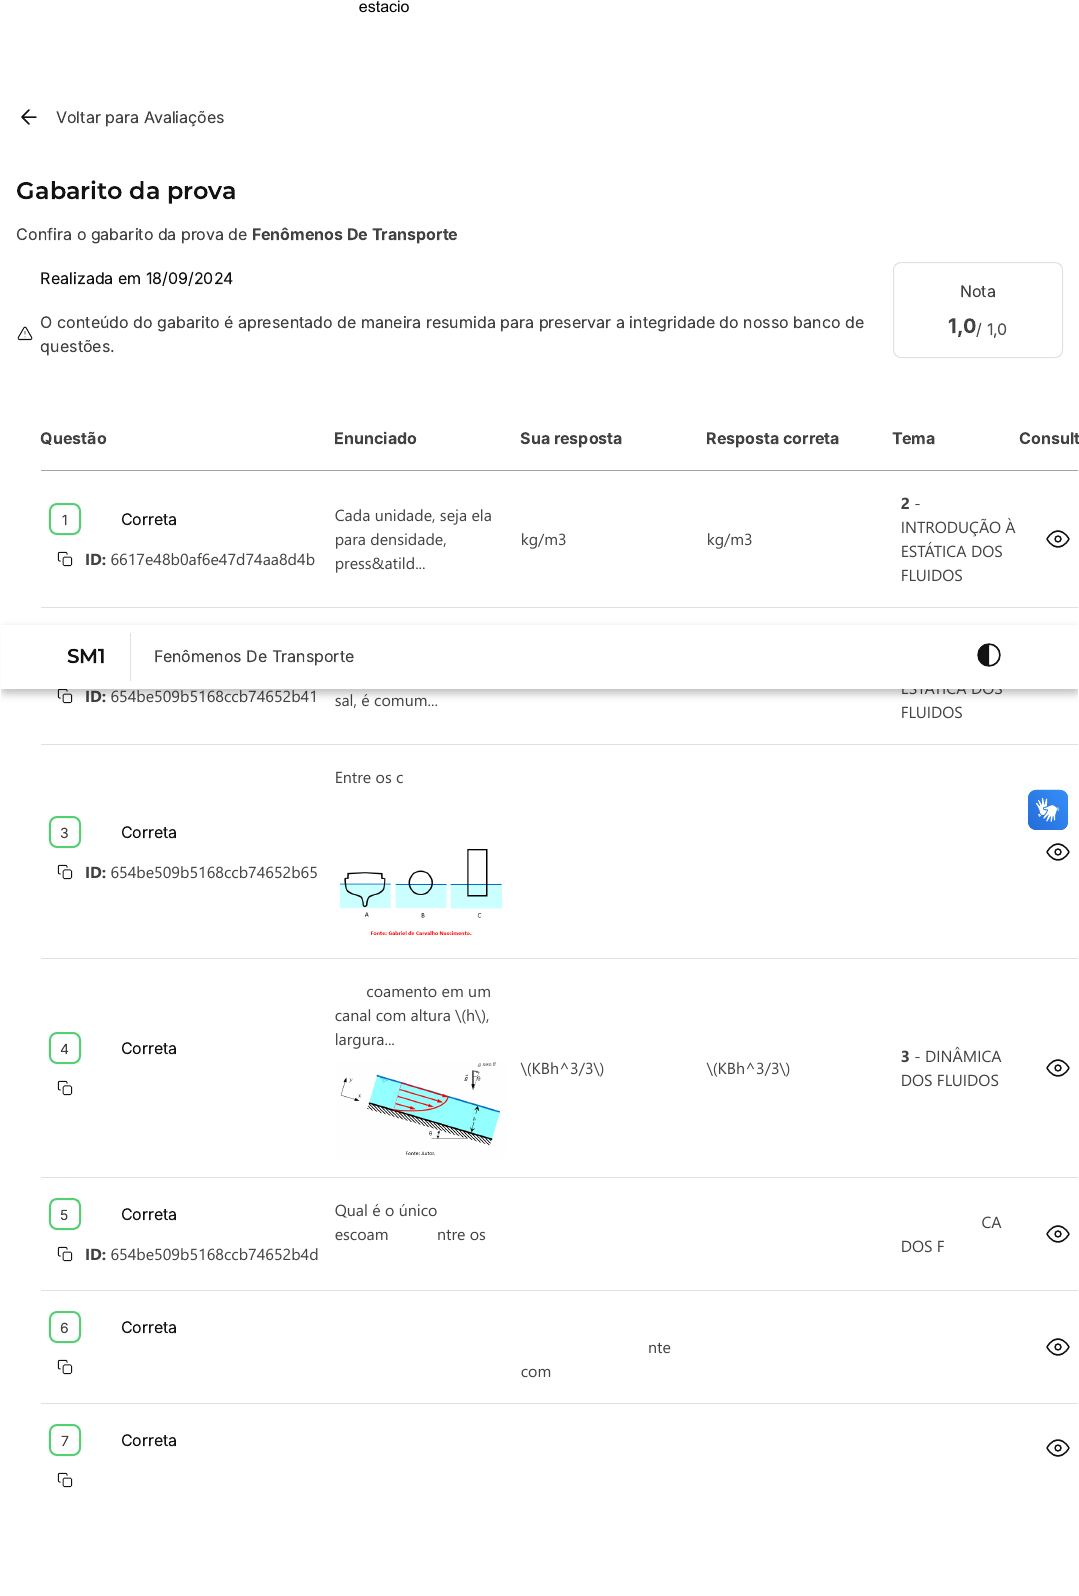Open question 5 view via eye icon

[1057, 1234]
